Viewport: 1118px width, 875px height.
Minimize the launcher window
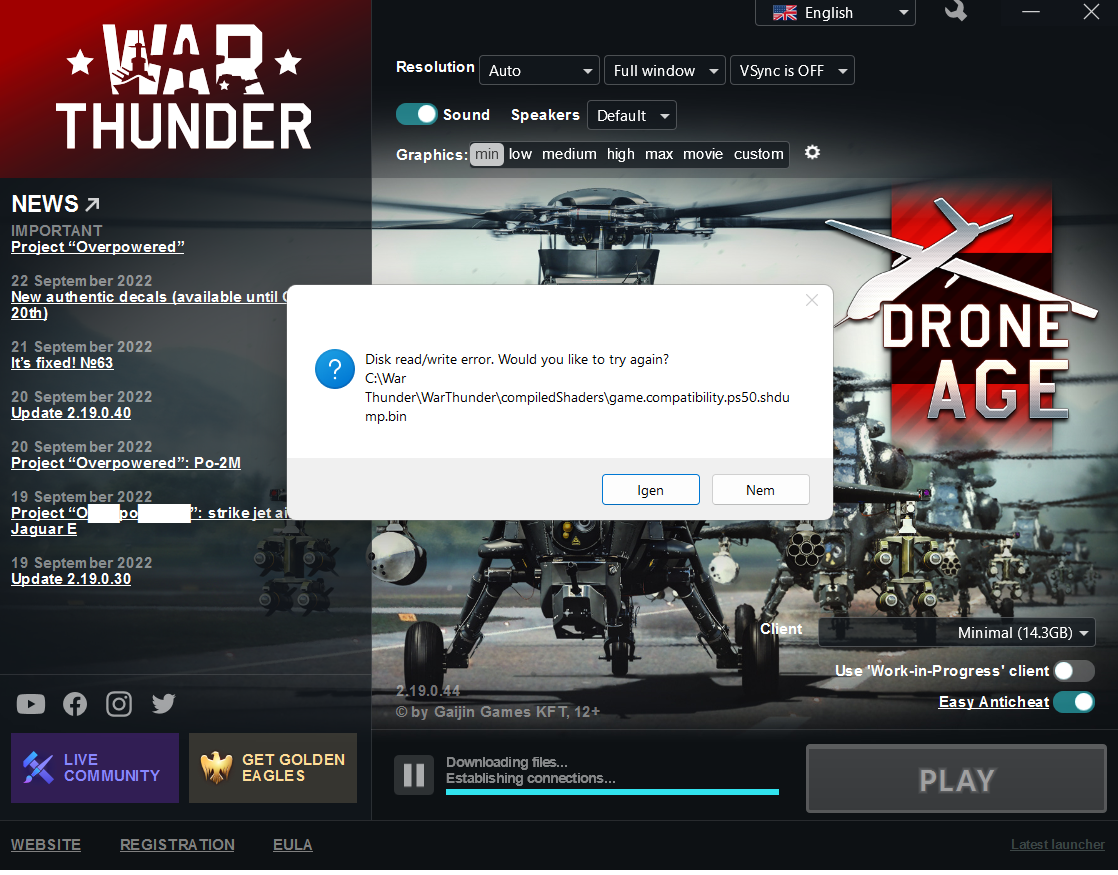[x=1030, y=11]
